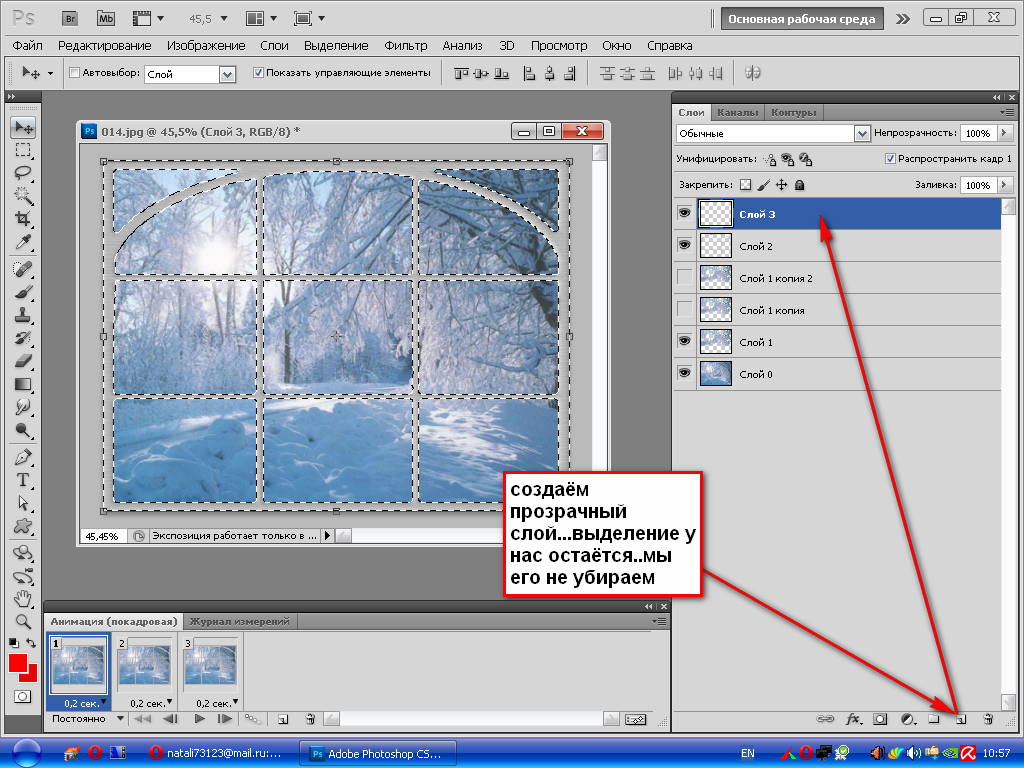Select the Zoom tool in toolbox
Screen dimensions: 1024x768
(x=24, y=621)
